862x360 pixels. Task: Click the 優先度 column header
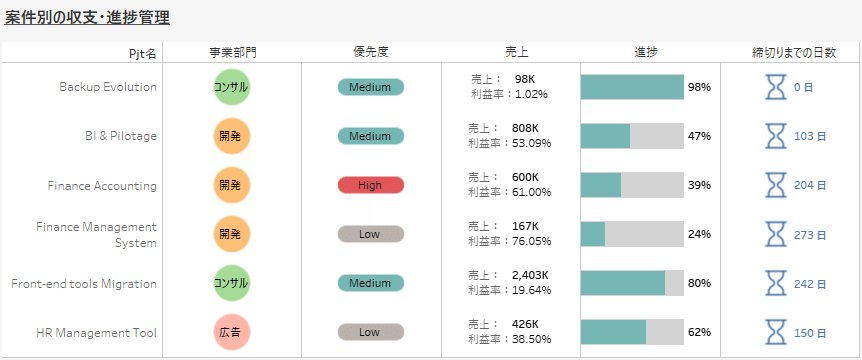click(x=371, y=52)
